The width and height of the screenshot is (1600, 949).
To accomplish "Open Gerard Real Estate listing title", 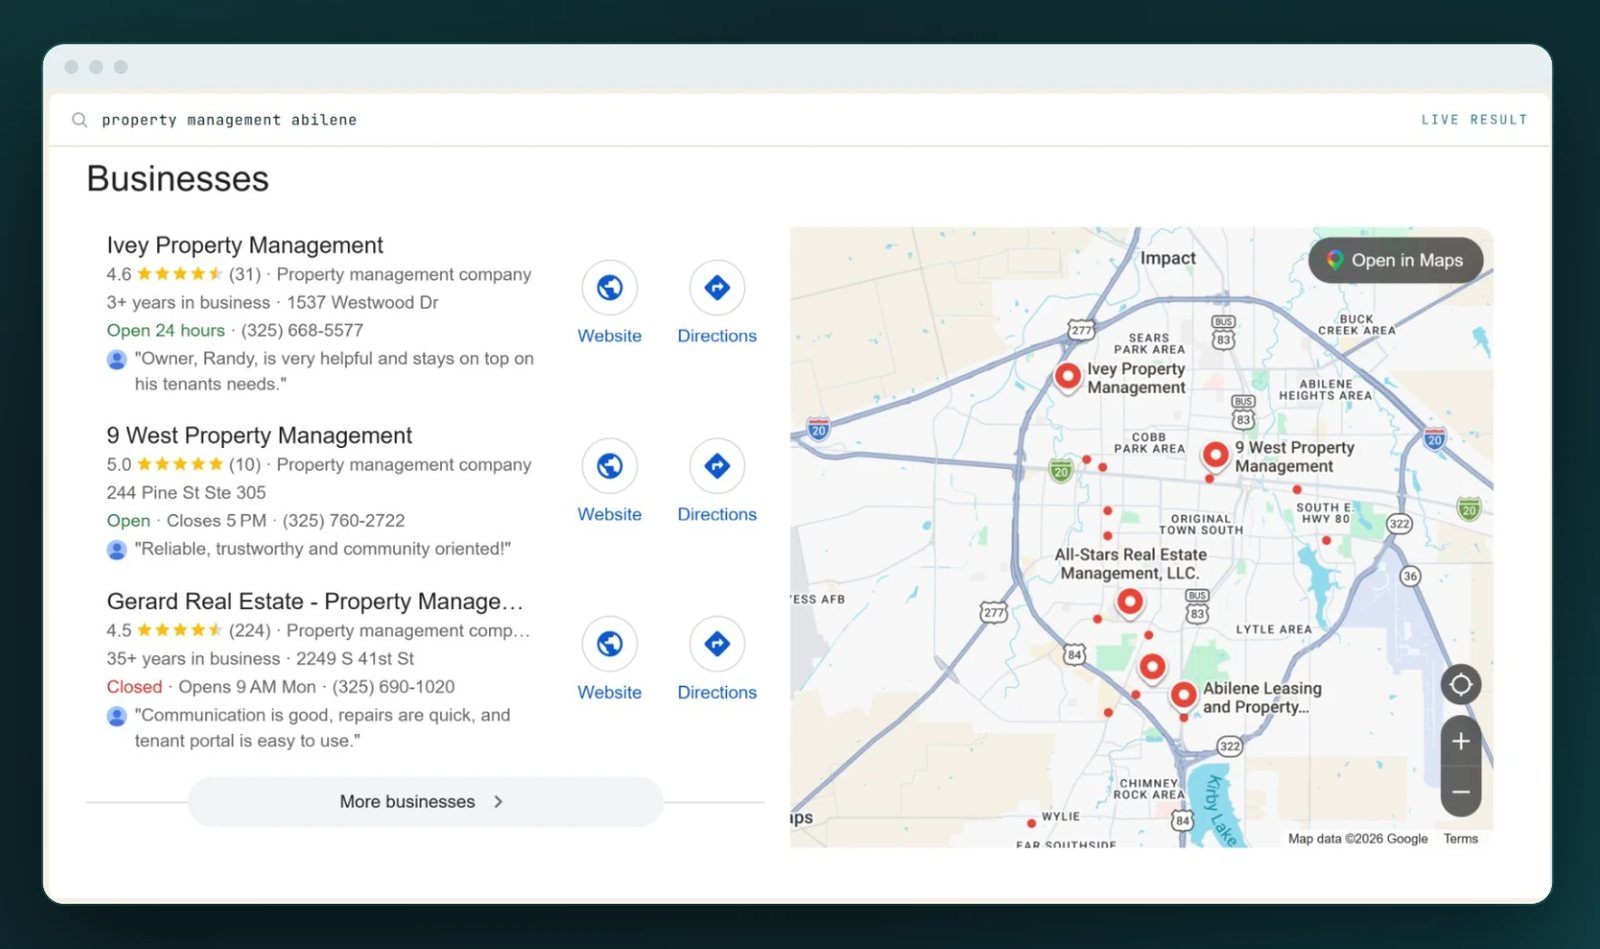I will point(315,601).
